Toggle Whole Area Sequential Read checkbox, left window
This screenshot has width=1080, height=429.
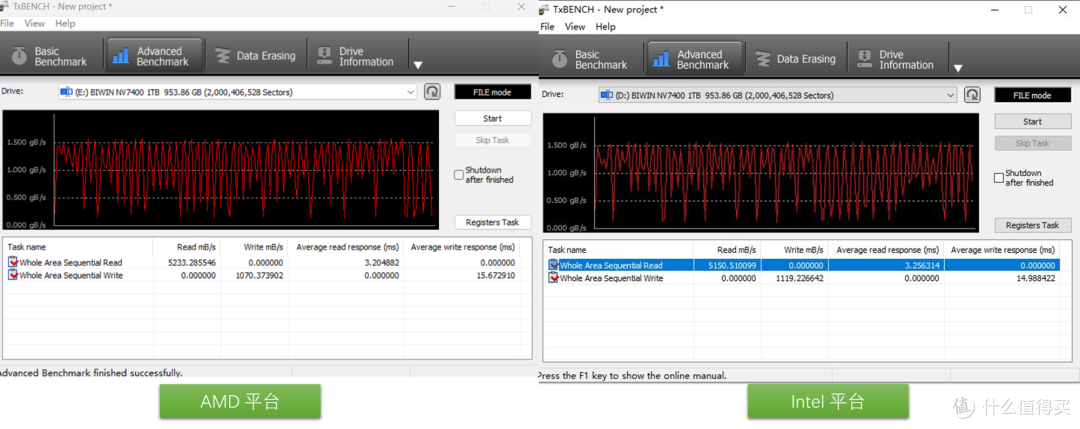pos(14,262)
